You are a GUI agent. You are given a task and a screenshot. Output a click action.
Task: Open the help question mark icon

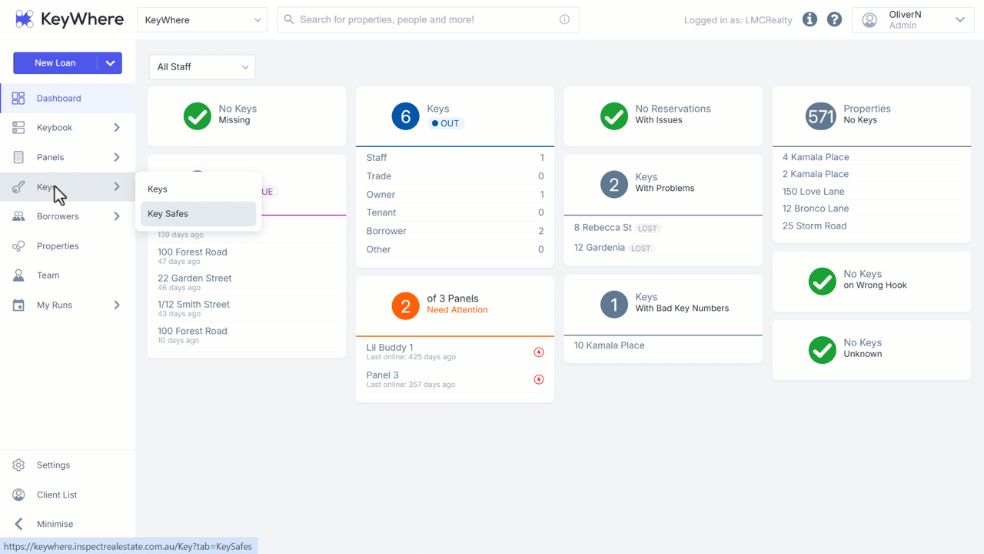834,19
